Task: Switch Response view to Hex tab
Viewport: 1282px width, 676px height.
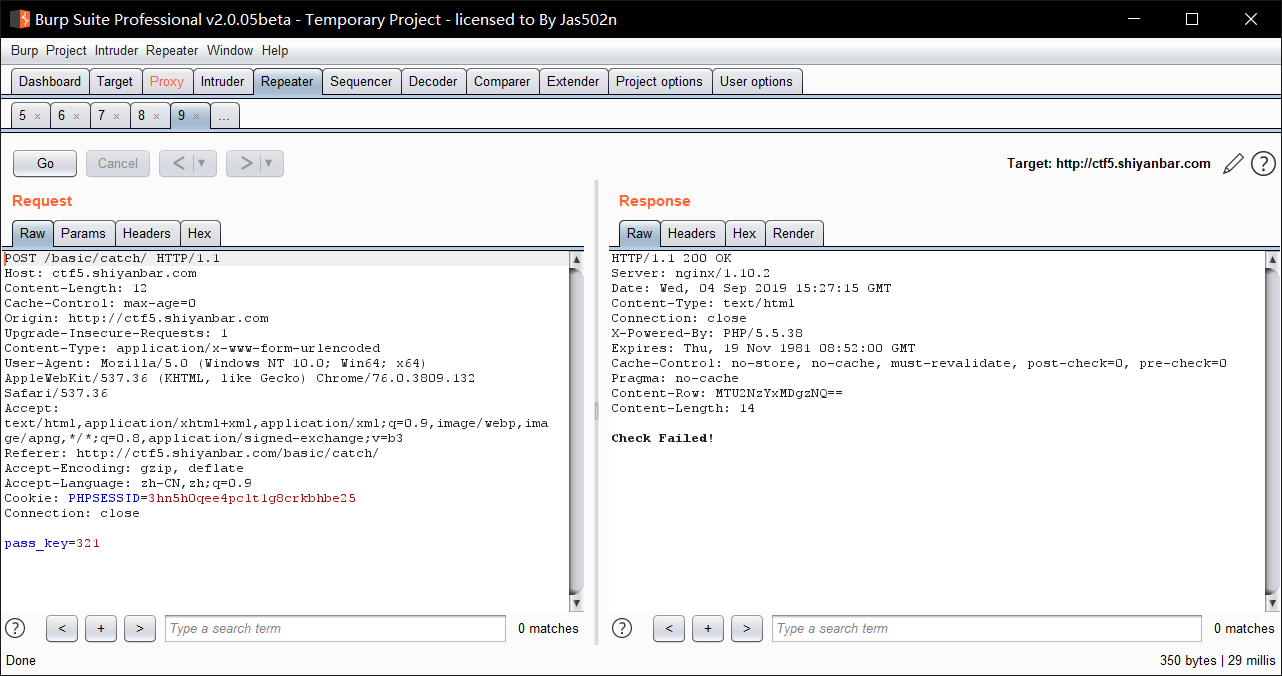Action: pyautogui.click(x=745, y=233)
